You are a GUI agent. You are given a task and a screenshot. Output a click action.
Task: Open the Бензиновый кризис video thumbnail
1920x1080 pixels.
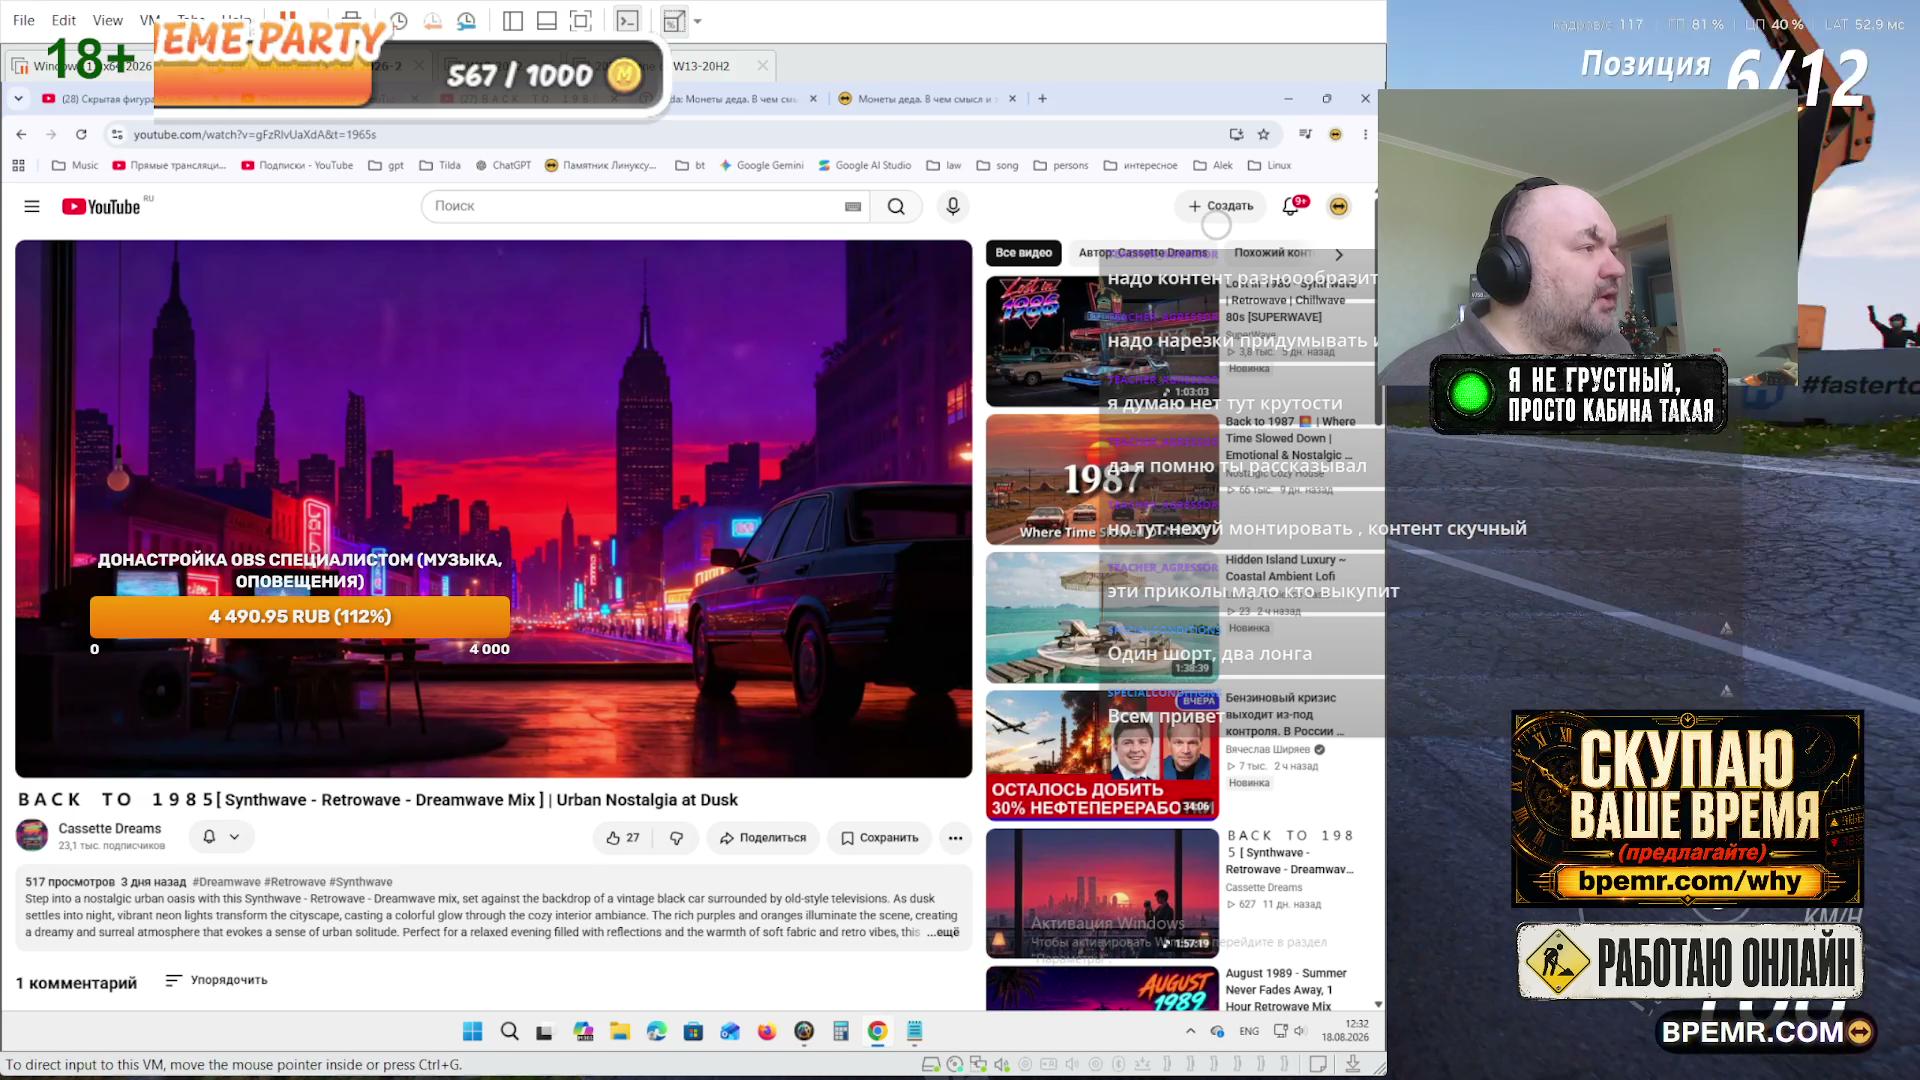coord(1102,756)
